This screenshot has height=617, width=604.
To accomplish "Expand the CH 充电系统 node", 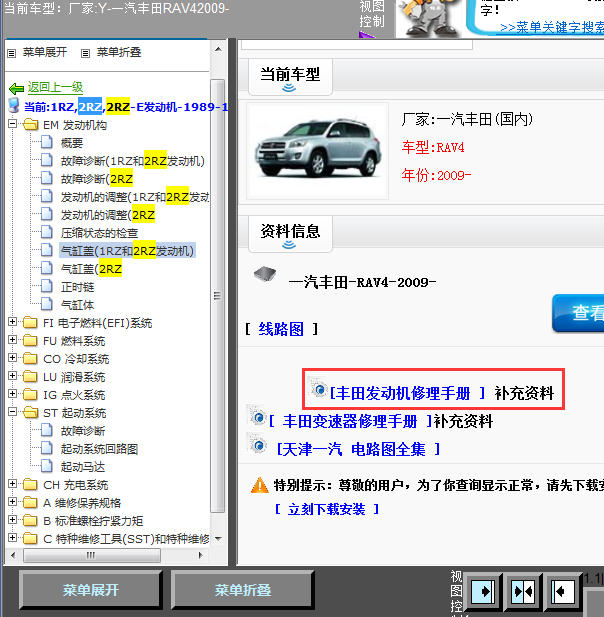I will [13, 484].
